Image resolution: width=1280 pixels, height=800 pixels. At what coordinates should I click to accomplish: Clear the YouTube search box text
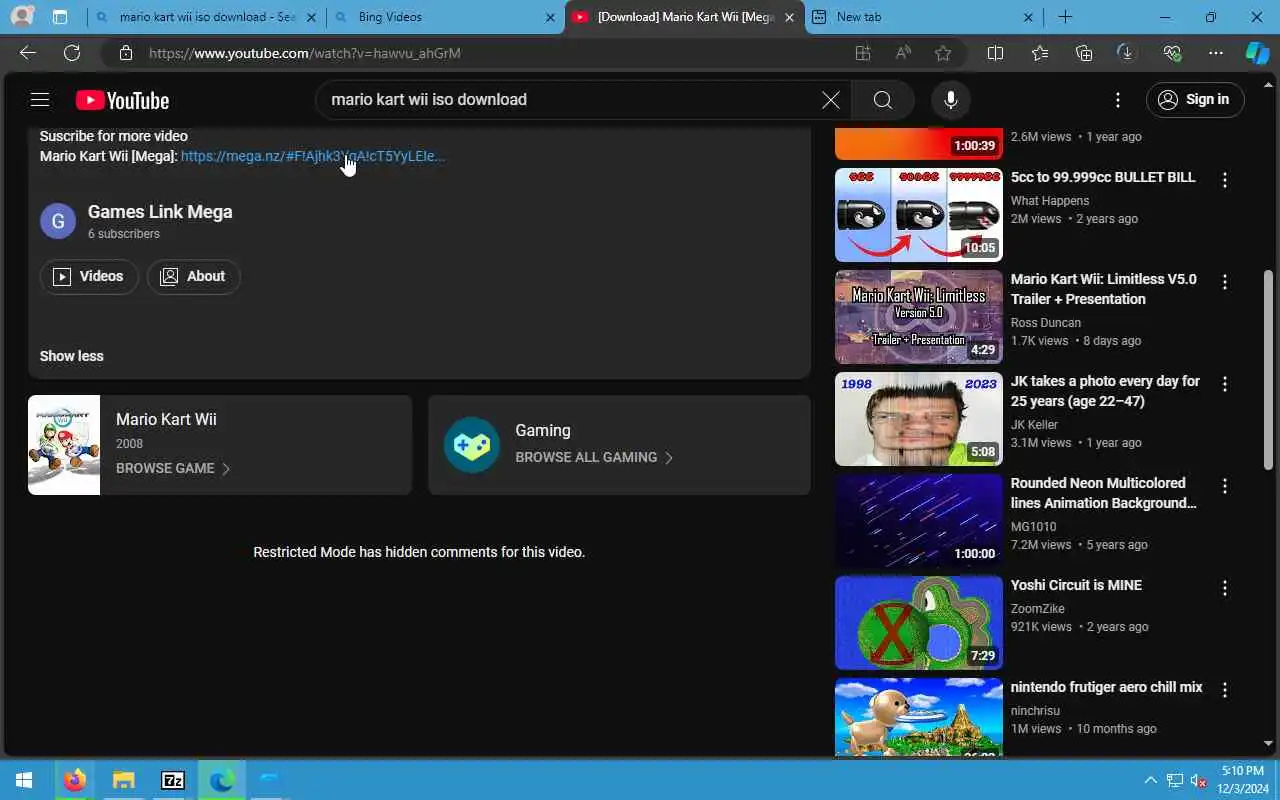(x=830, y=99)
